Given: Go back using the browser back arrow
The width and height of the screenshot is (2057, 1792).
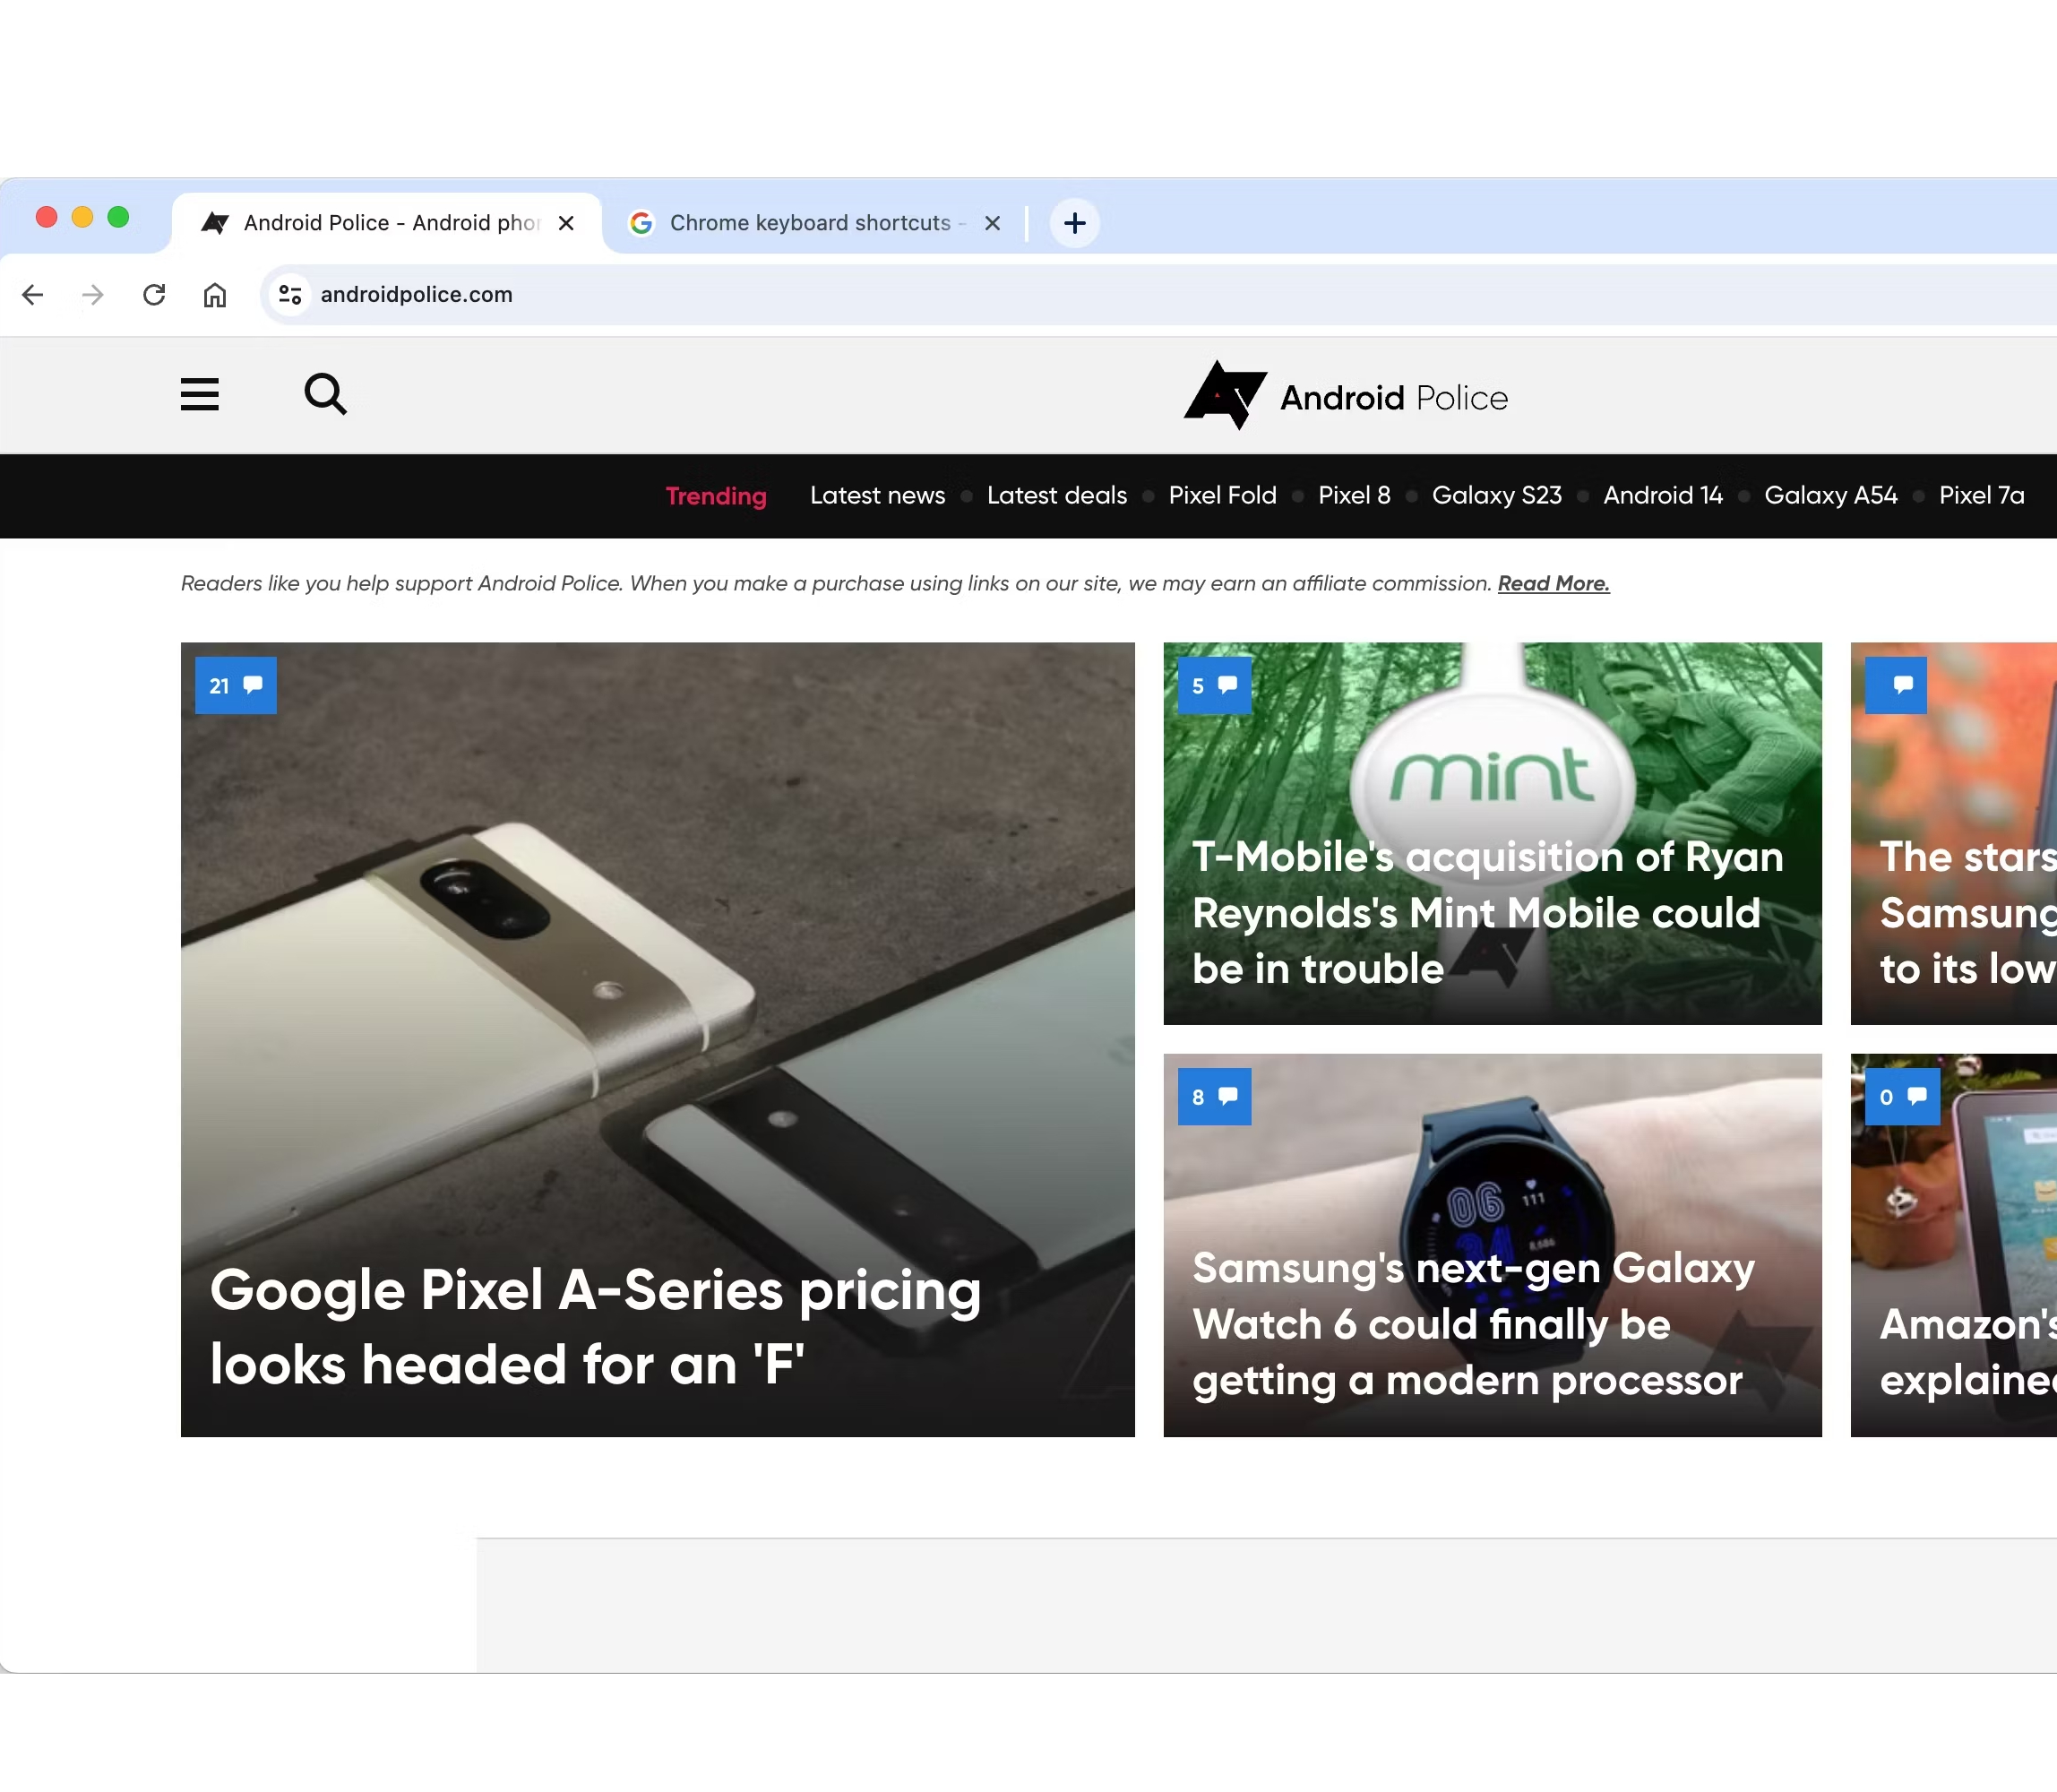Looking at the screenshot, I should 33,295.
